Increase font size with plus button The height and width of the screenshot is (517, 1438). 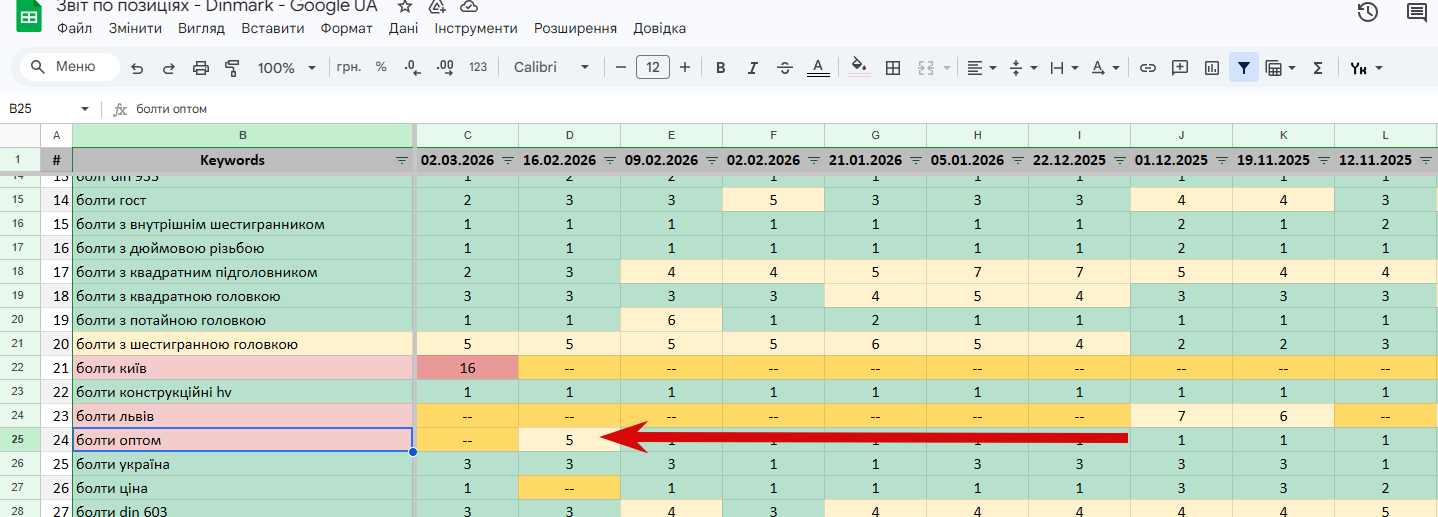(x=685, y=67)
